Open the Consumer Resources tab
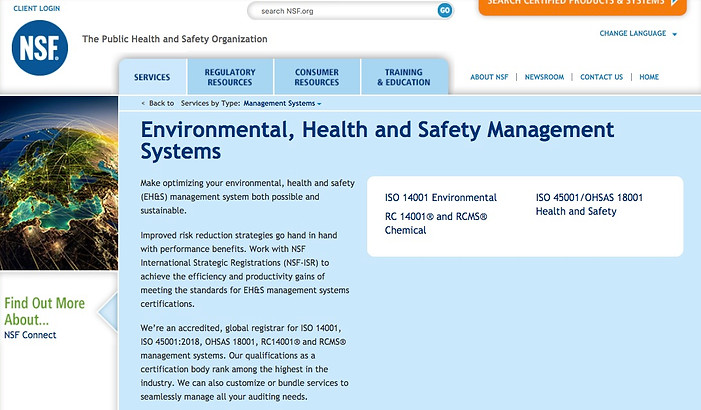This screenshot has height=410, width=701. tap(317, 77)
